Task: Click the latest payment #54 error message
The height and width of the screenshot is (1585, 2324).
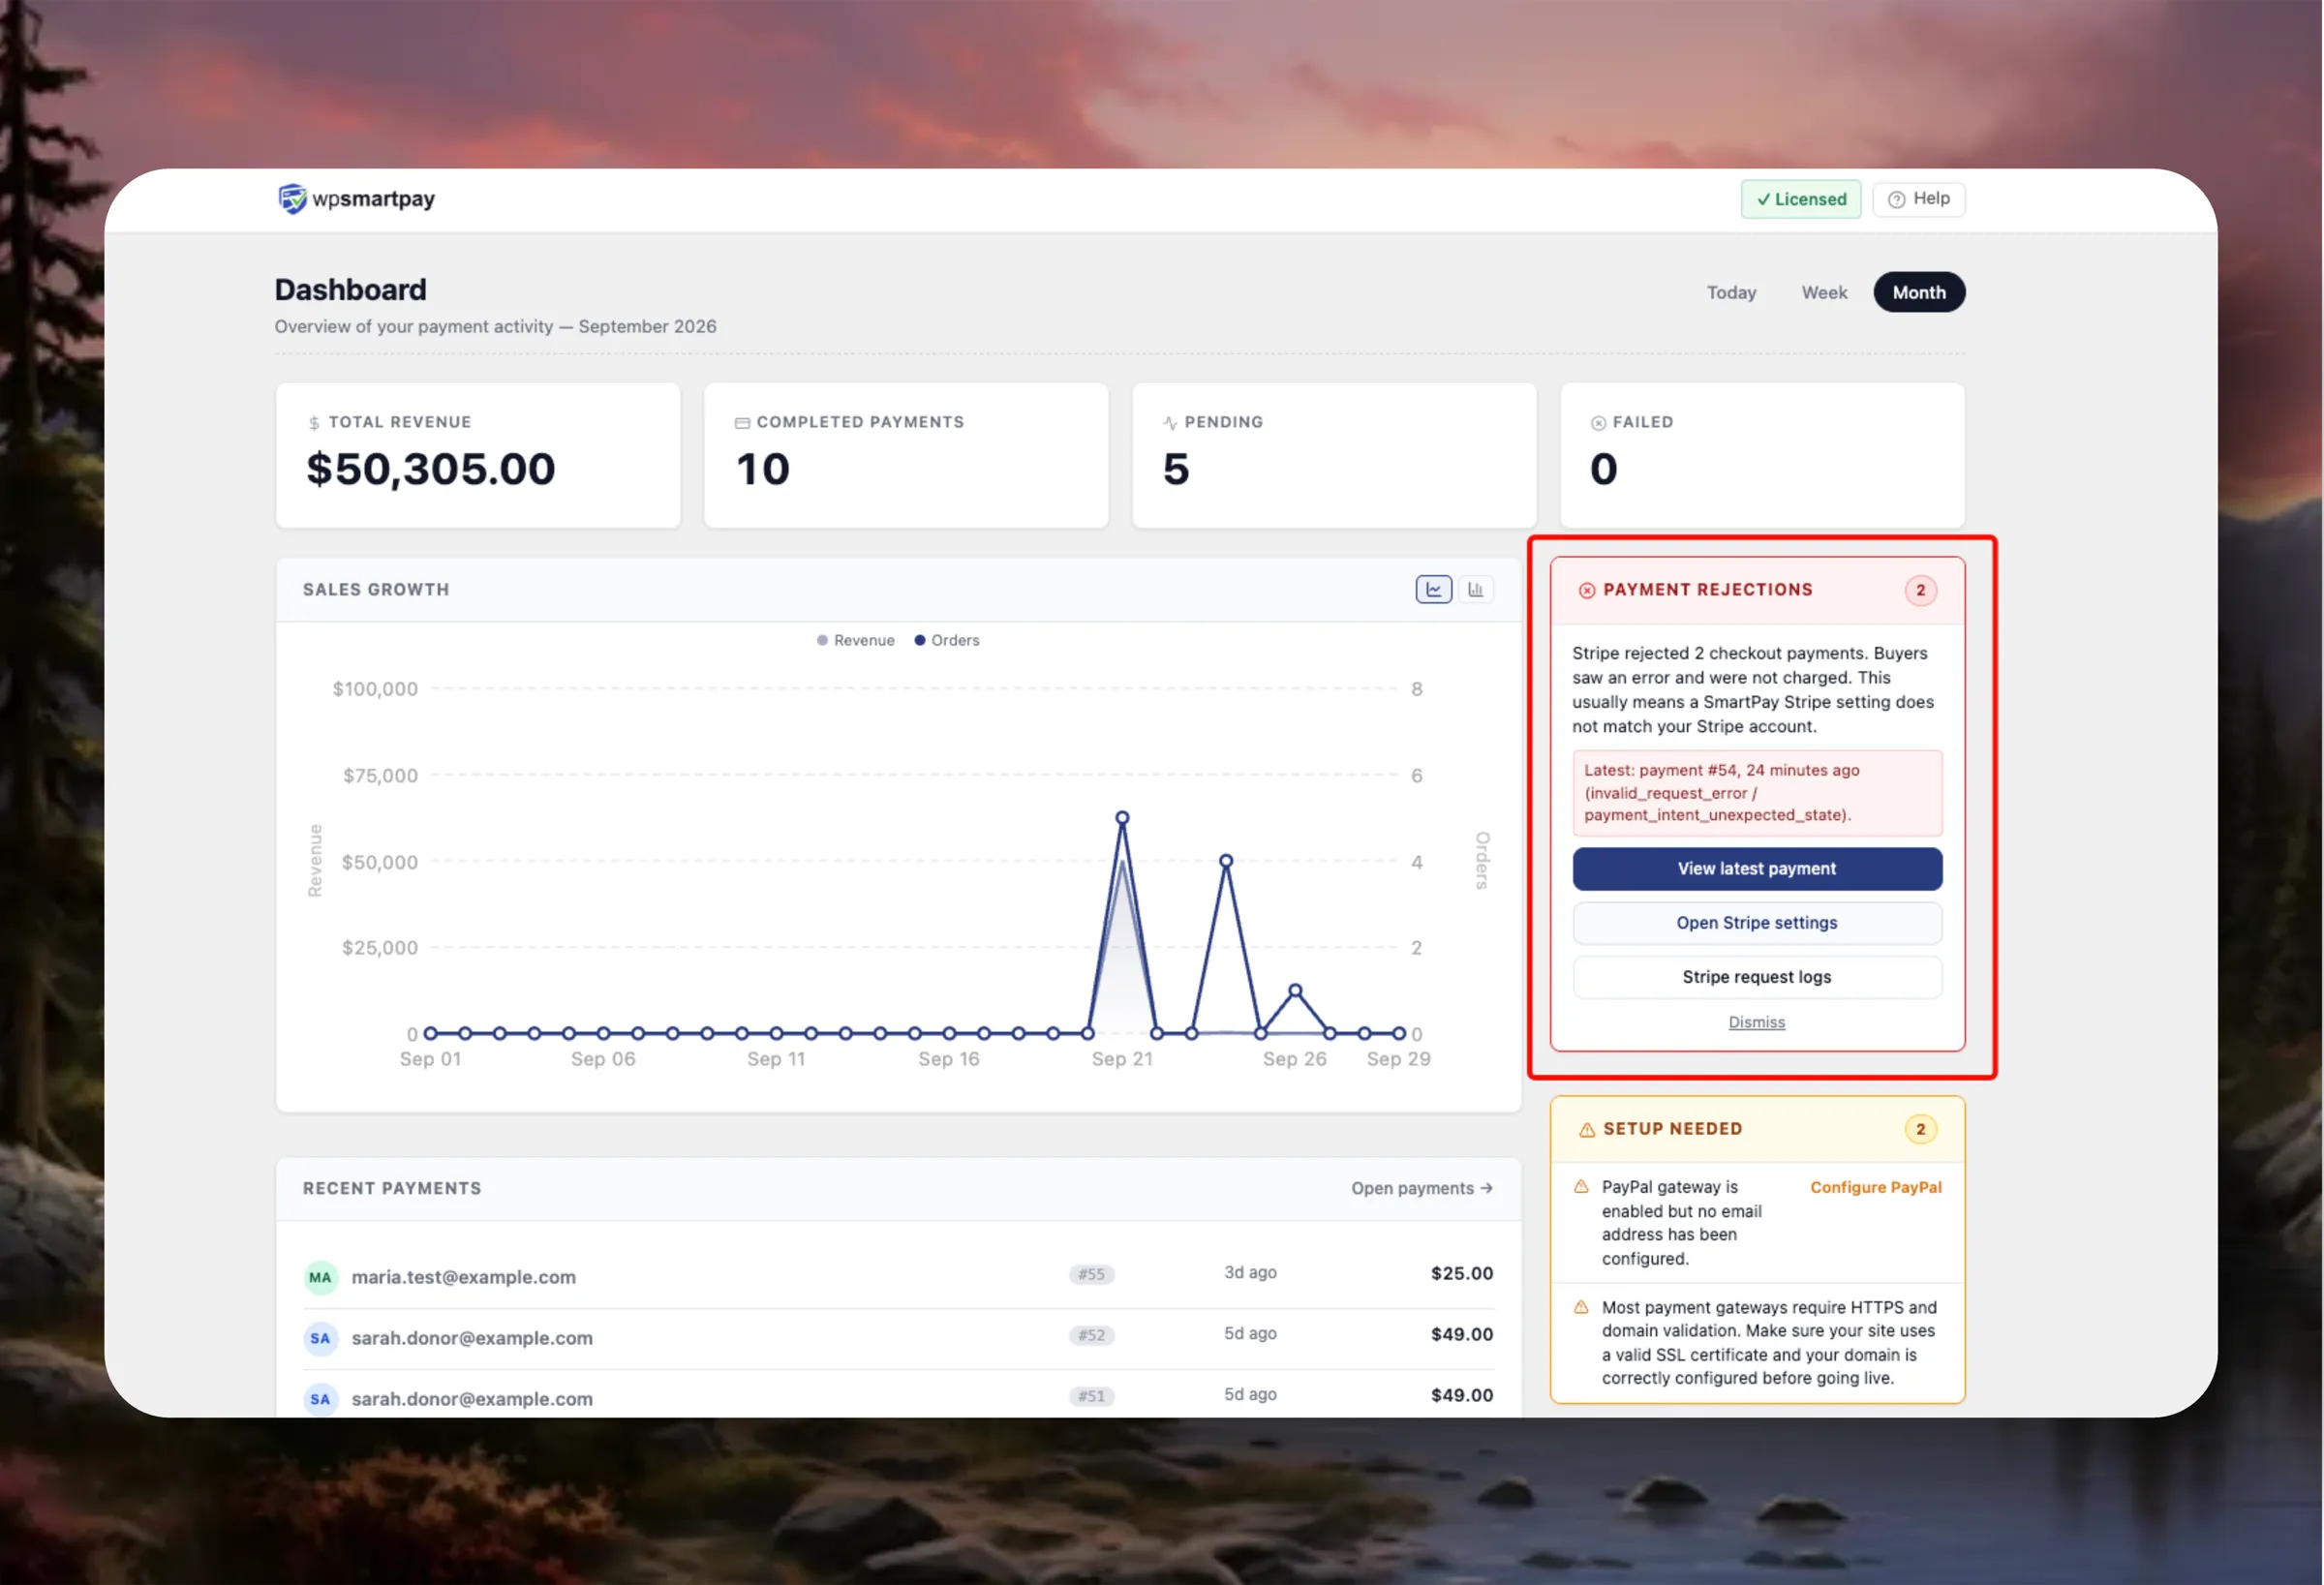Action: coord(1757,793)
